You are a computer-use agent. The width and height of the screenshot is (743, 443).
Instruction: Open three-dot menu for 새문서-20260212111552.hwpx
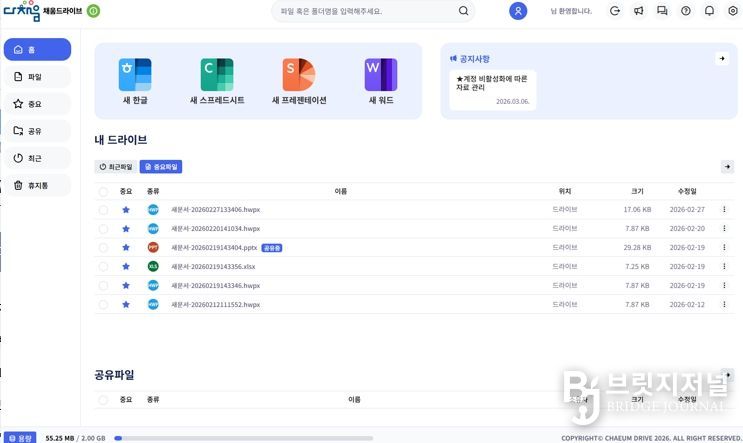tap(724, 304)
